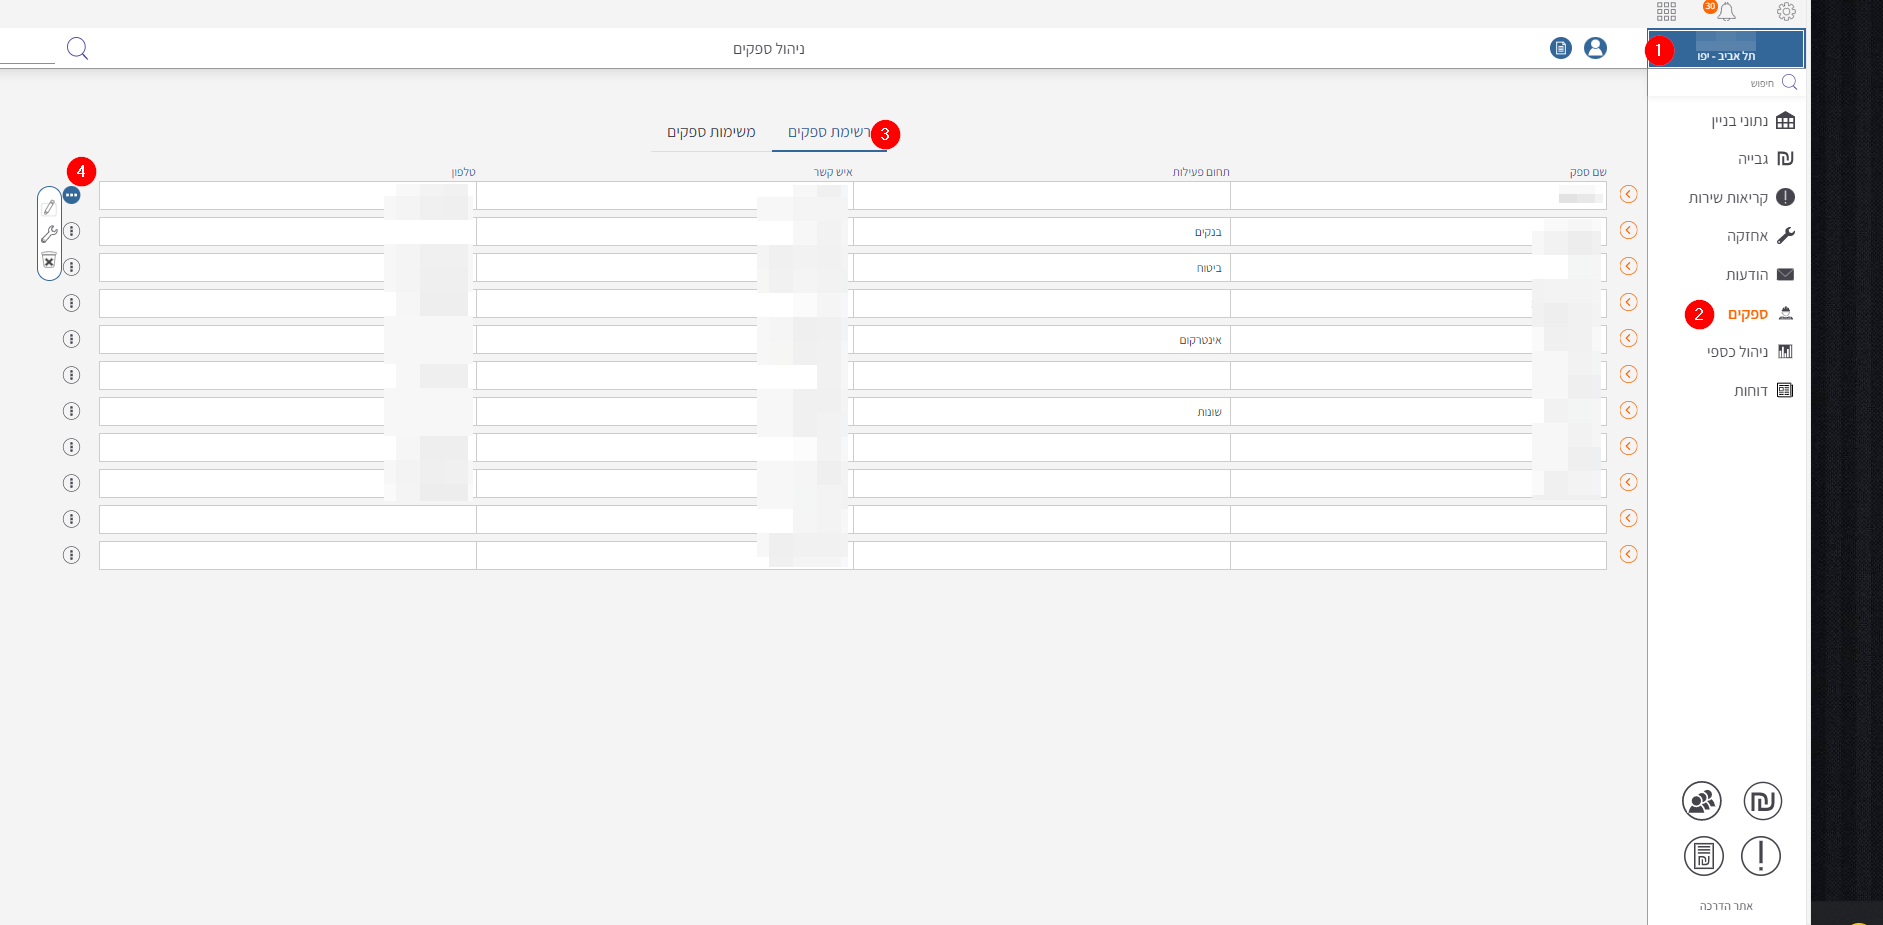1883x925 pixels.
Task: Click the wrench icon in the actions popup
Action: click(x=49, y=234)
